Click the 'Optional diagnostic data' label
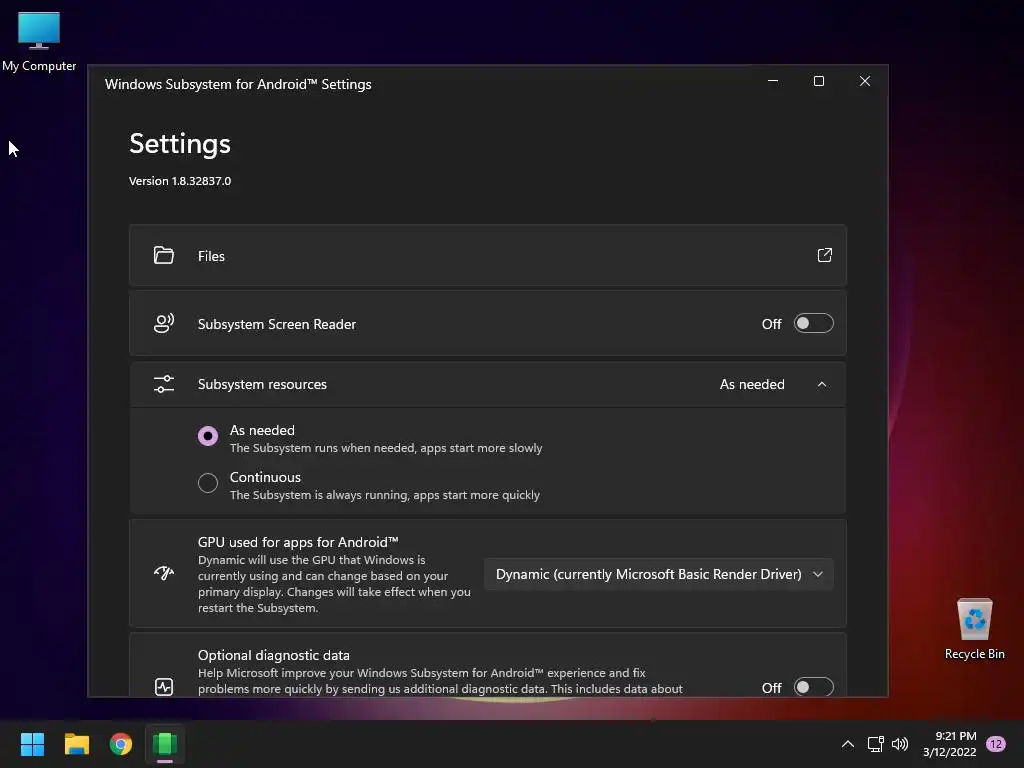 (x=274, y=655)
